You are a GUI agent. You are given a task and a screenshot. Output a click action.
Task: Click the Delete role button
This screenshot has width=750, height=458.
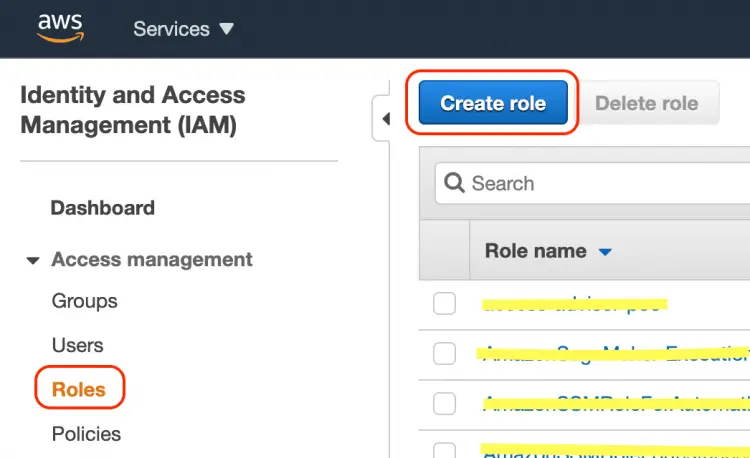point(647,103)
